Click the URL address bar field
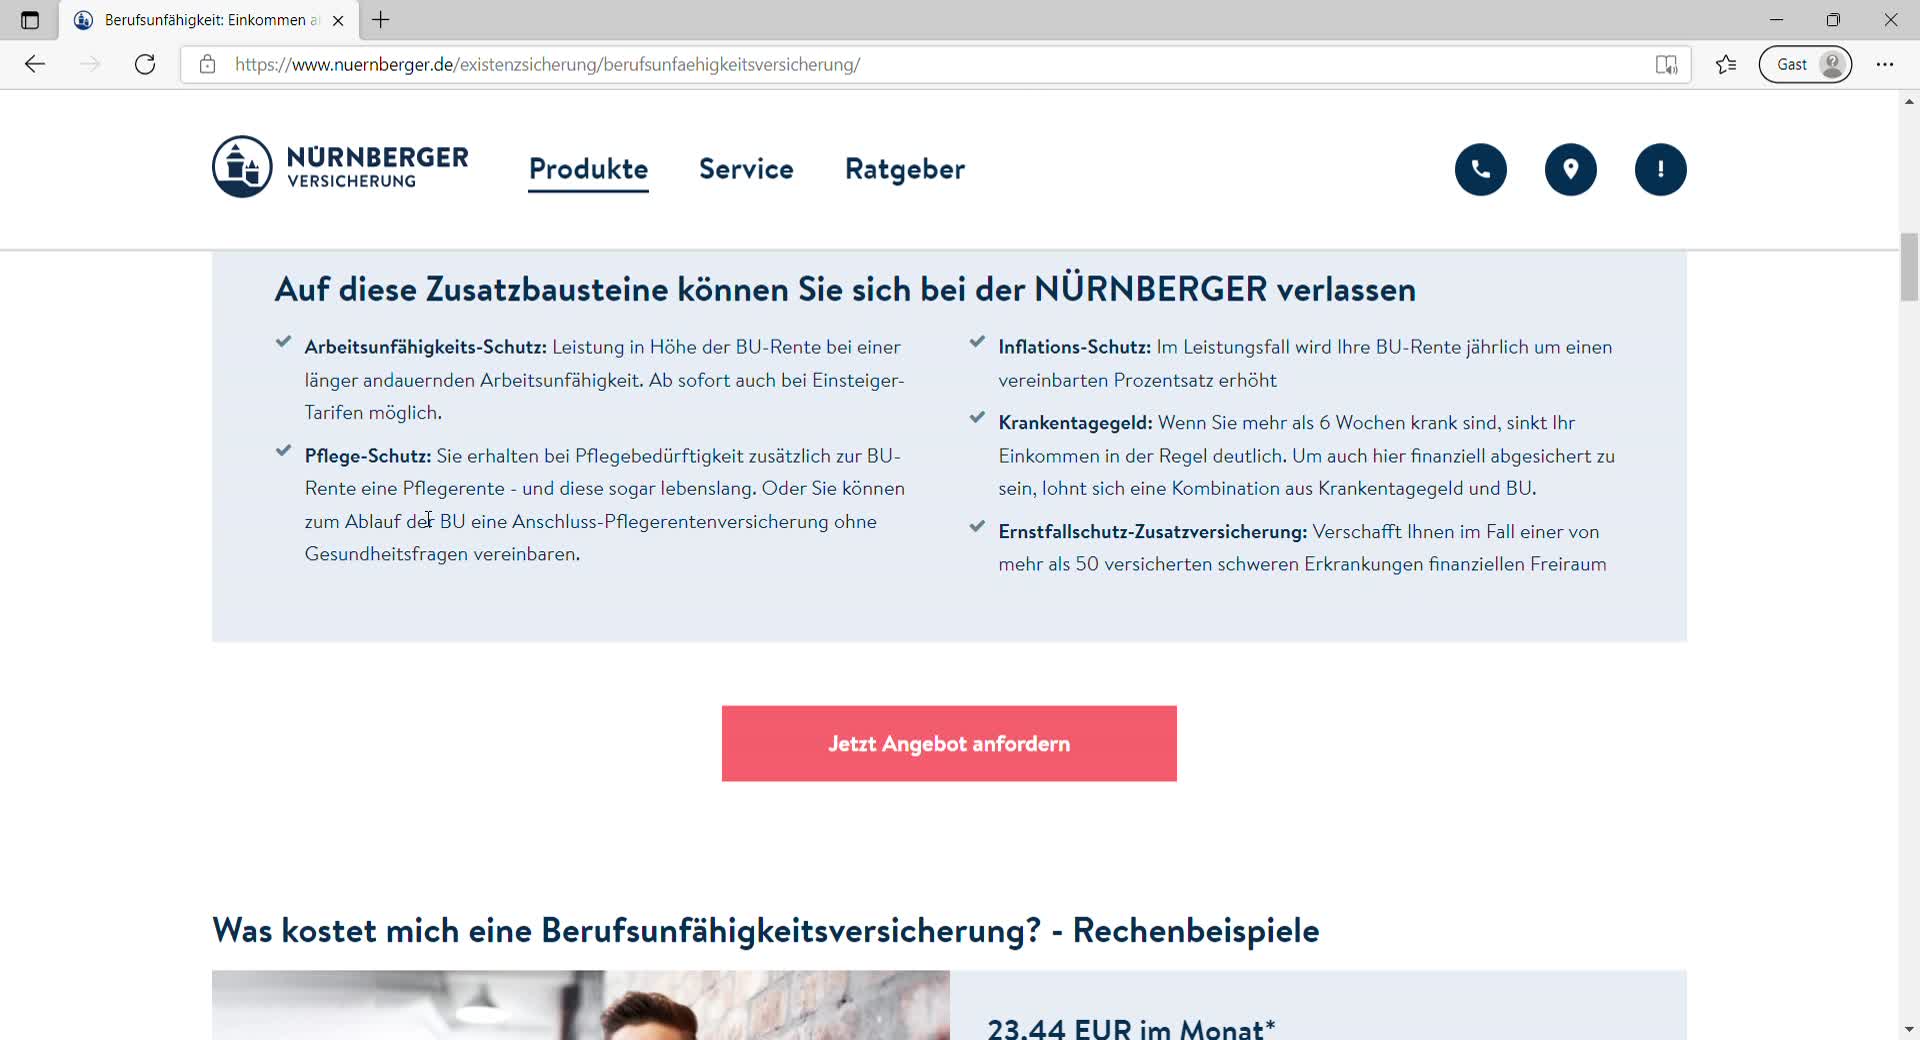1920x1040 pixels. pyautogui.click(x=900, y=65)
